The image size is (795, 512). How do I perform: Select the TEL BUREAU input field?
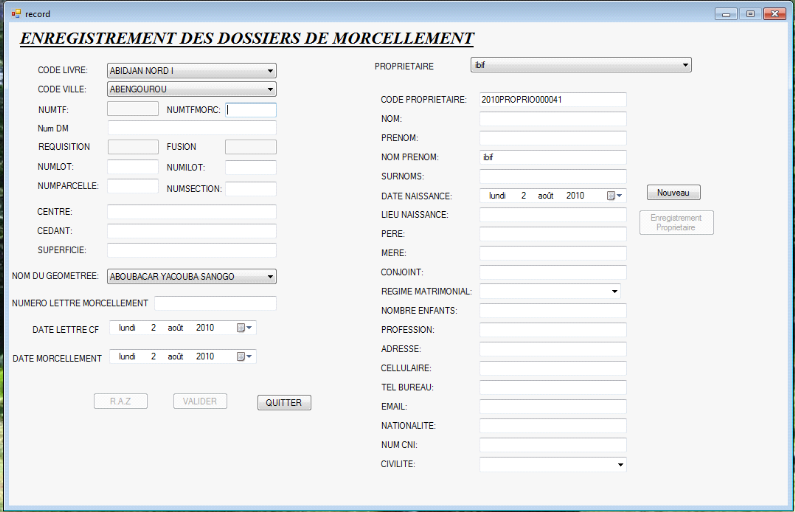point(553,387)
